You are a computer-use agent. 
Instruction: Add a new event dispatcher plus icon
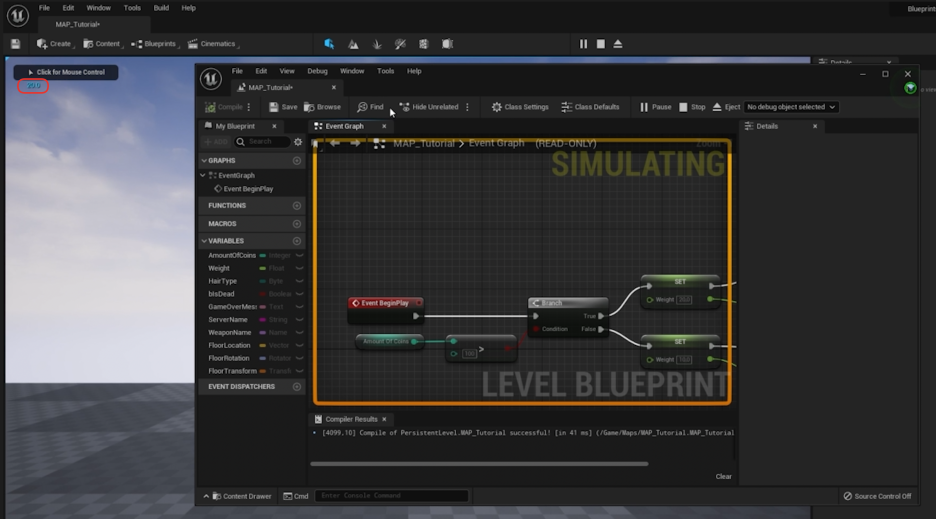(297, 386)
